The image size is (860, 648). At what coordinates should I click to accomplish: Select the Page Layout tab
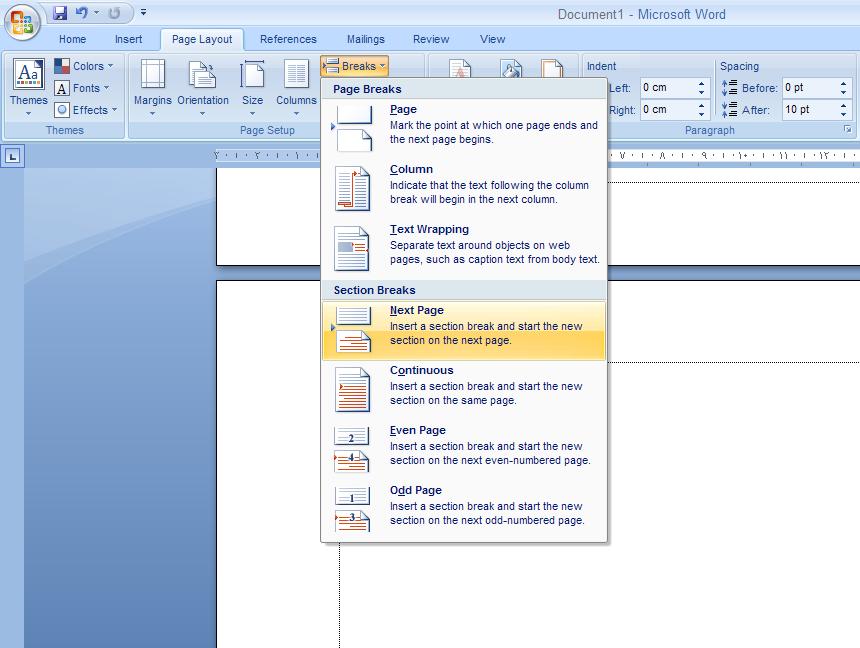[202, 39]
